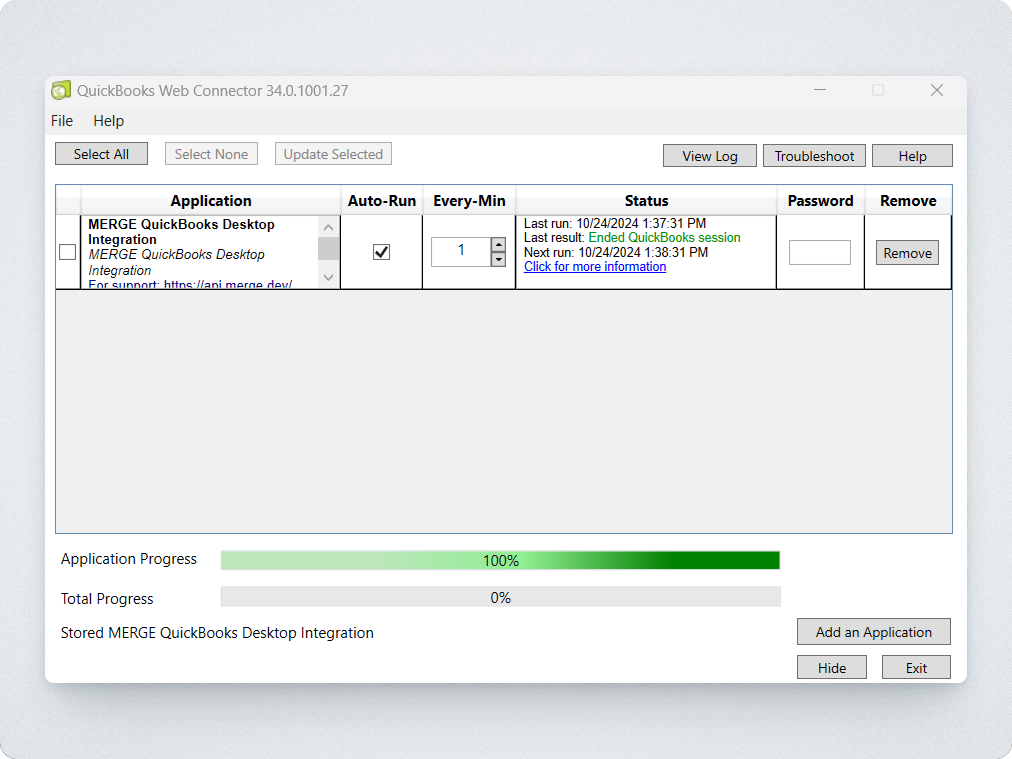Remove the MERGE QuickBooks Desktop Integration app

coord(907,253)
